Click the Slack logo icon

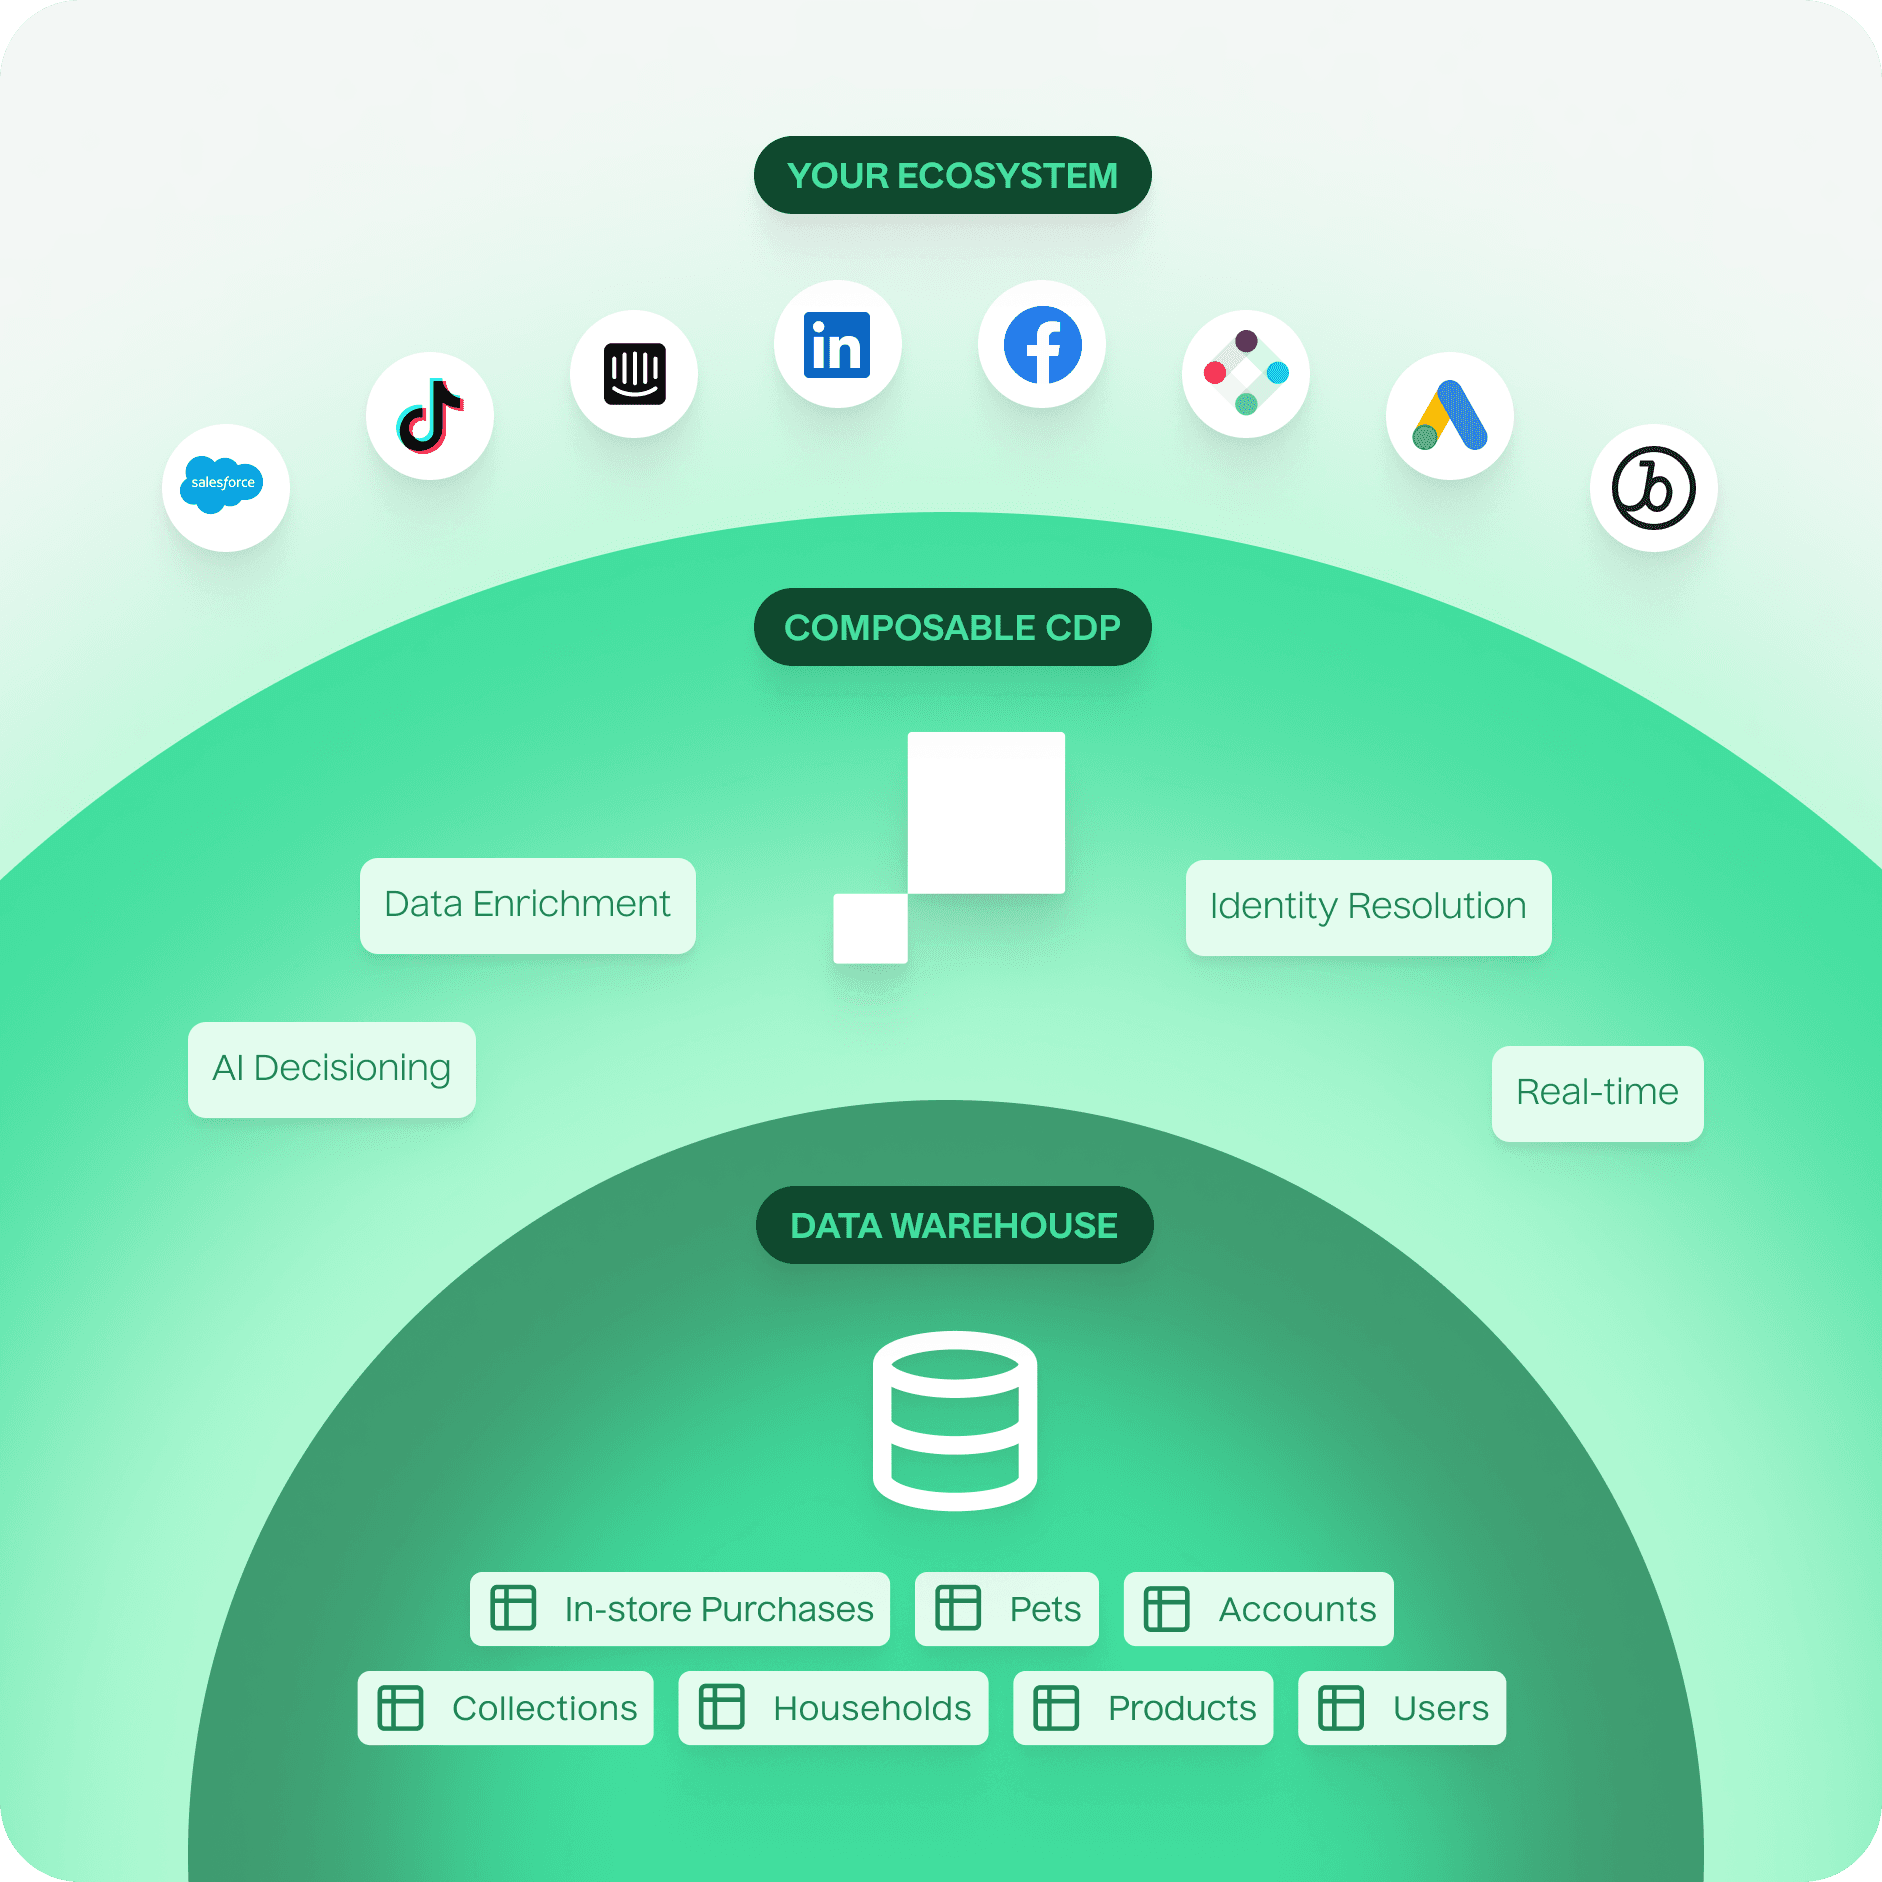(x=1246, y=373)
